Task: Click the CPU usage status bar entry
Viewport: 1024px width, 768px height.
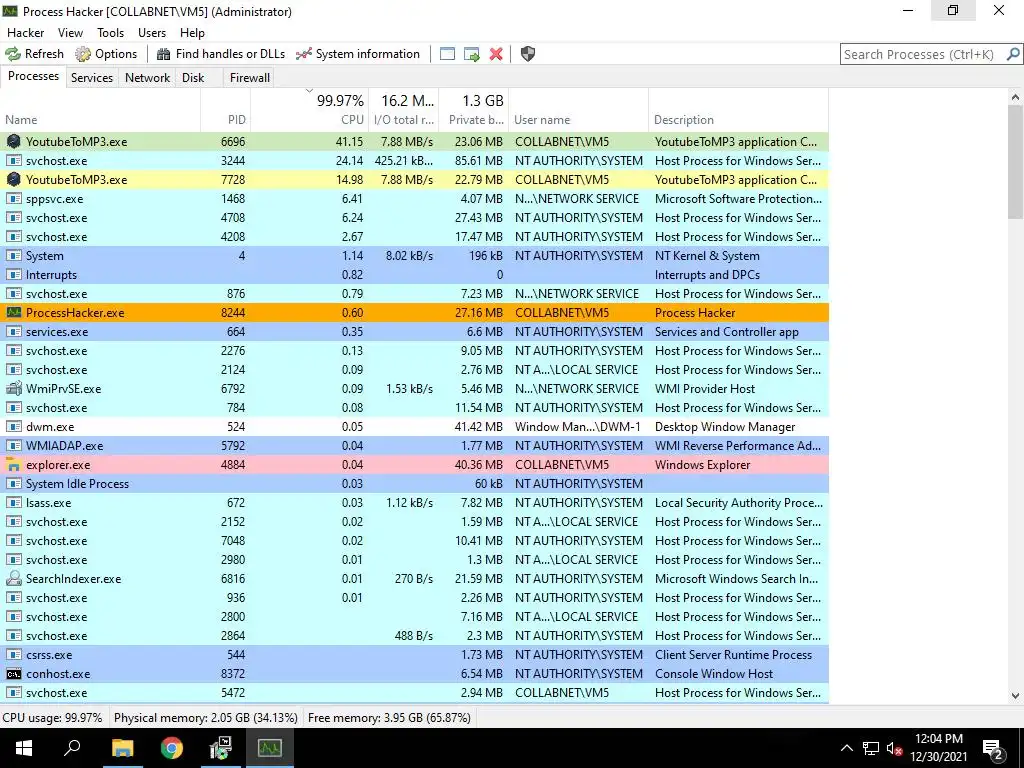Action: pyautogui.click(x=52, y=718)
